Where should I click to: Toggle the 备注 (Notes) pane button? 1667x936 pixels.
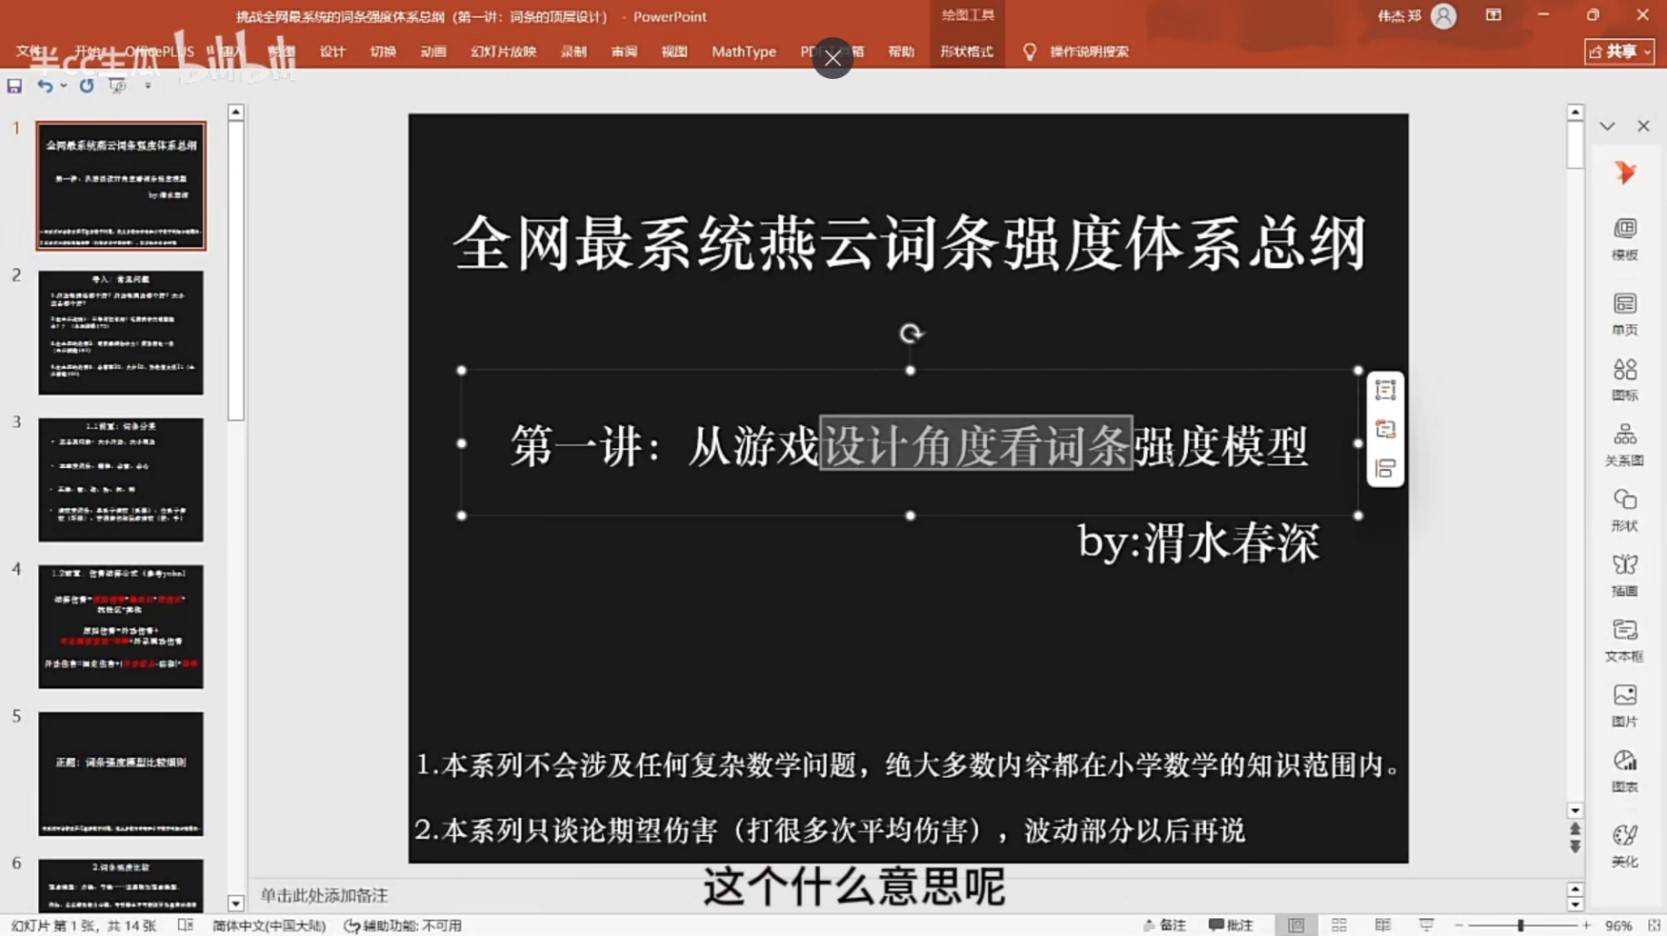pyautogui.click(x=1165, y=926)
